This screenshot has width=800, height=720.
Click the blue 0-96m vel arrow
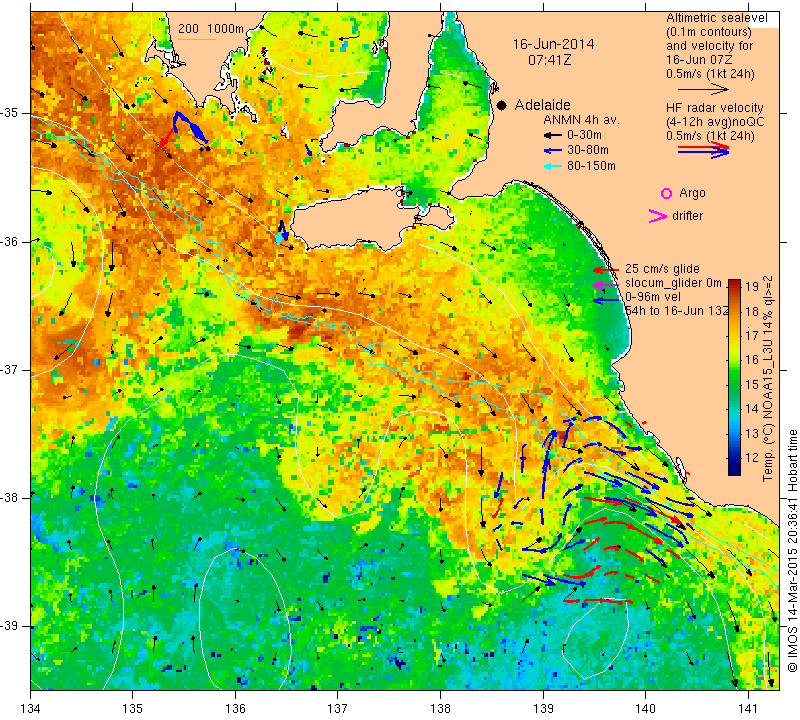pos(606,300)
